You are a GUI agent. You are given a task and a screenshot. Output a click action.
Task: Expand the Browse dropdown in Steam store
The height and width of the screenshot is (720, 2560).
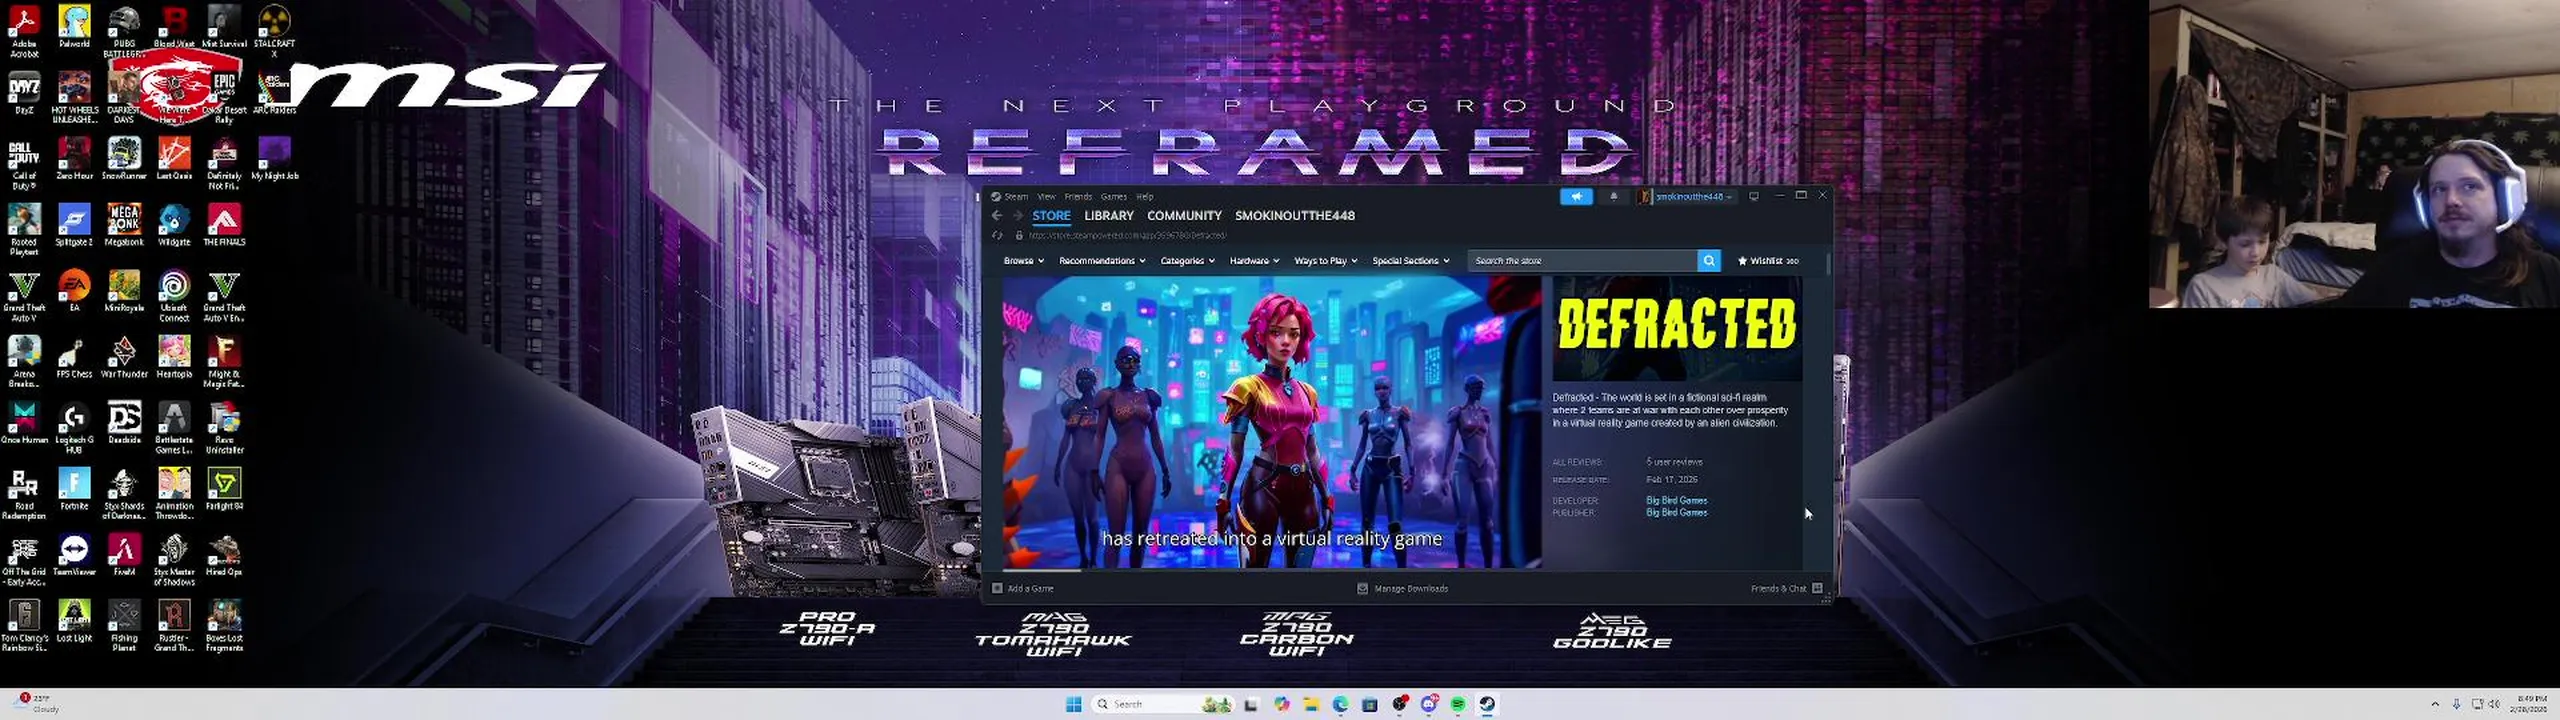coord(1023,260)
